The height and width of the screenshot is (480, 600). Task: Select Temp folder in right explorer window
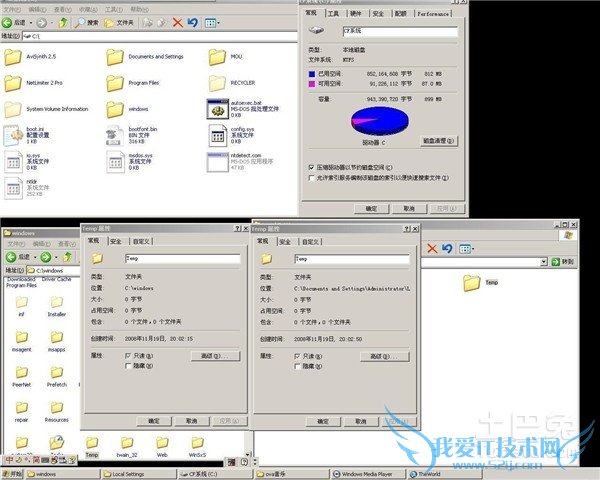pyautogui.click(x=471, y=283)
